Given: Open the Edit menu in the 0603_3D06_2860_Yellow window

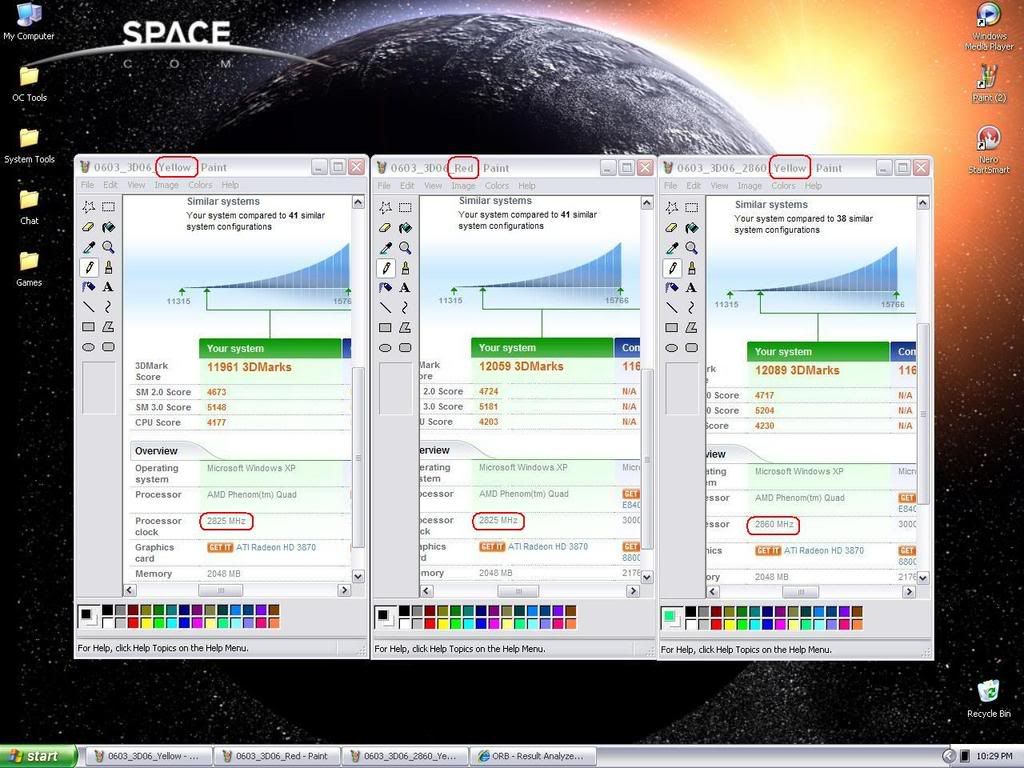Looking at the screenshot, I should pyautogui.click(x=694, y=185).
